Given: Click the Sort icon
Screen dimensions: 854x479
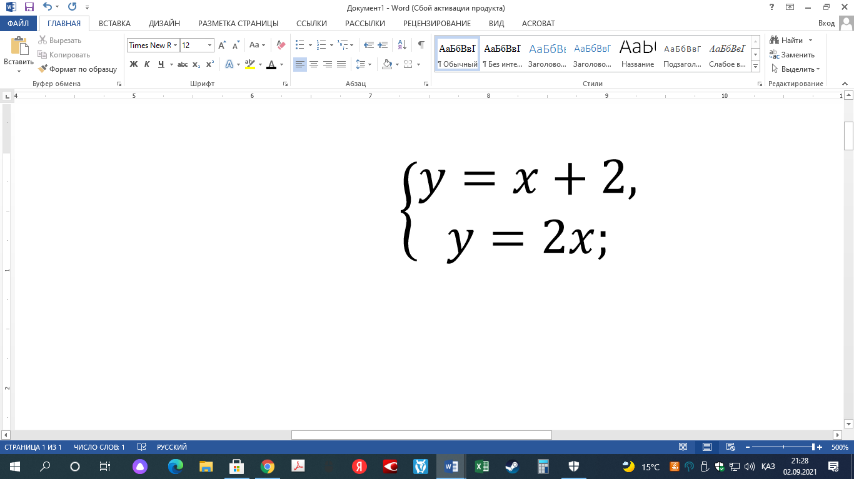Looking at the screenshot, I should tap(402, 45).
